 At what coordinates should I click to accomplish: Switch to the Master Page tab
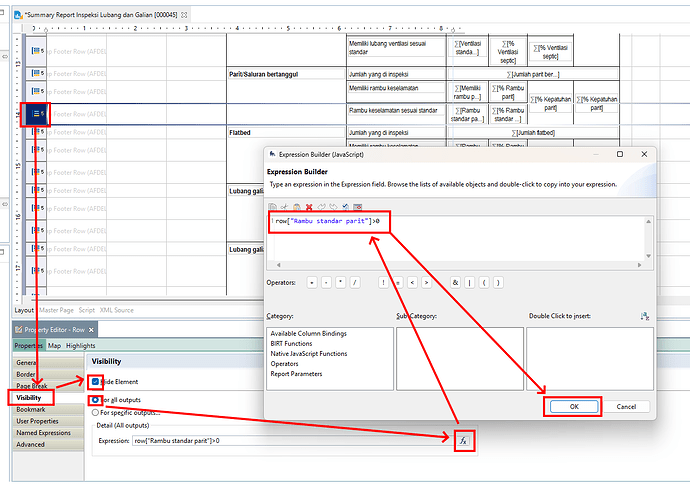click(x=57, y=310)
